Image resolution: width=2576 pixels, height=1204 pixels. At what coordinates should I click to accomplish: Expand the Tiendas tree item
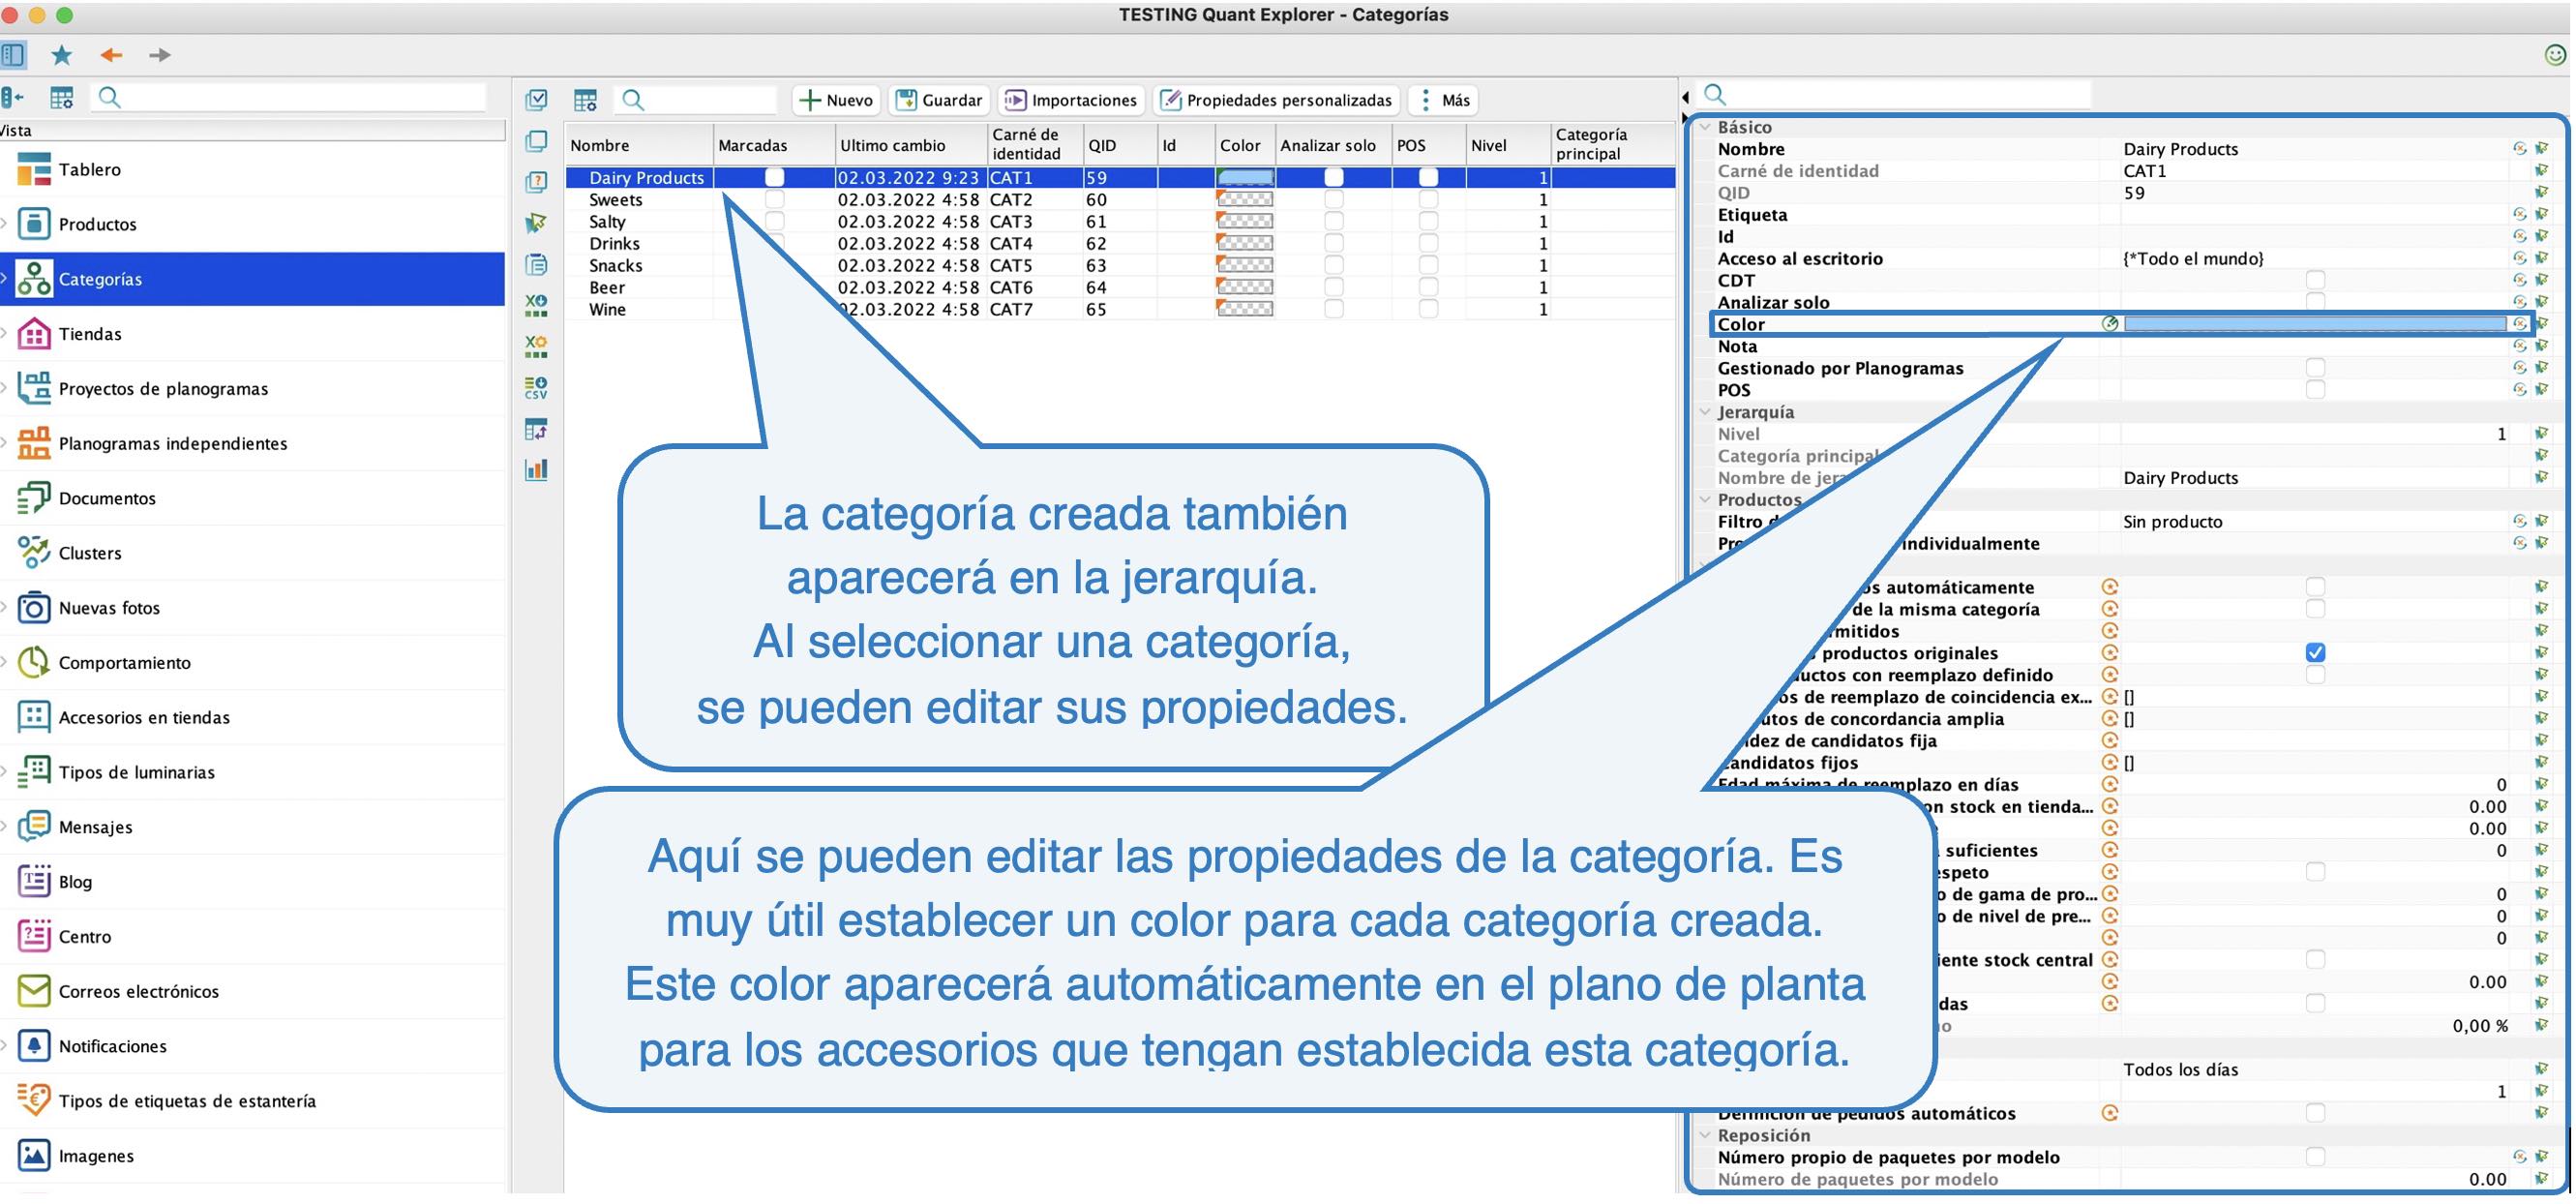tap(5, 334)
